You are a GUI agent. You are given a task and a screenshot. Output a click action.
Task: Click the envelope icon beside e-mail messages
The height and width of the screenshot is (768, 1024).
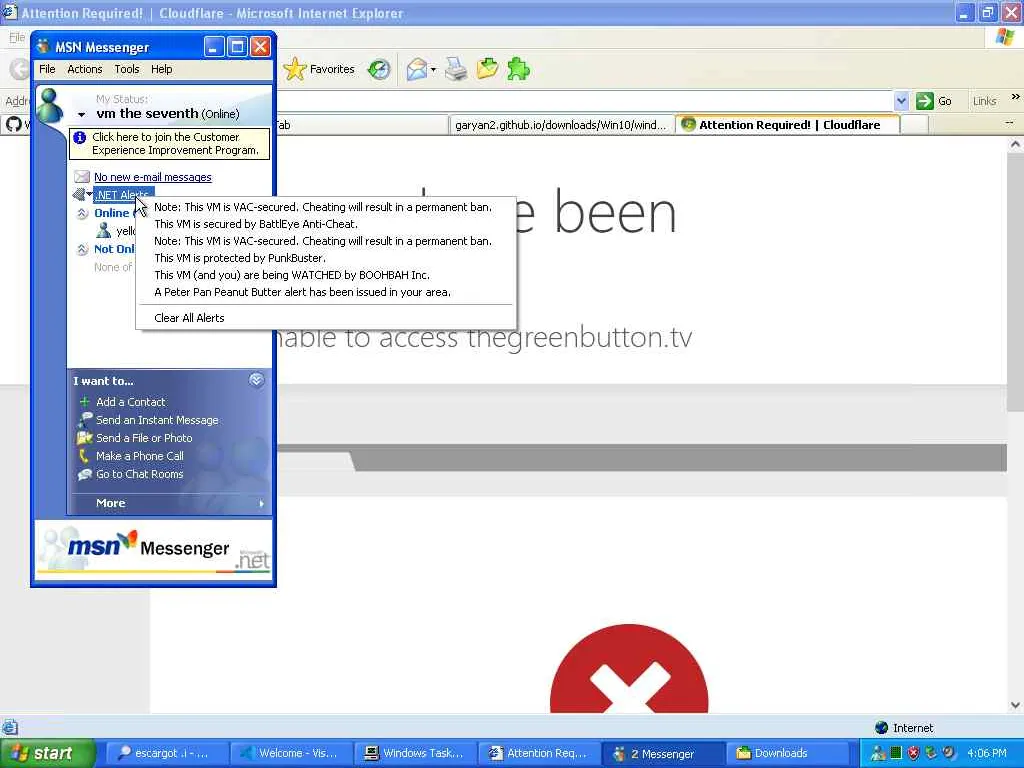click(82, 176)
